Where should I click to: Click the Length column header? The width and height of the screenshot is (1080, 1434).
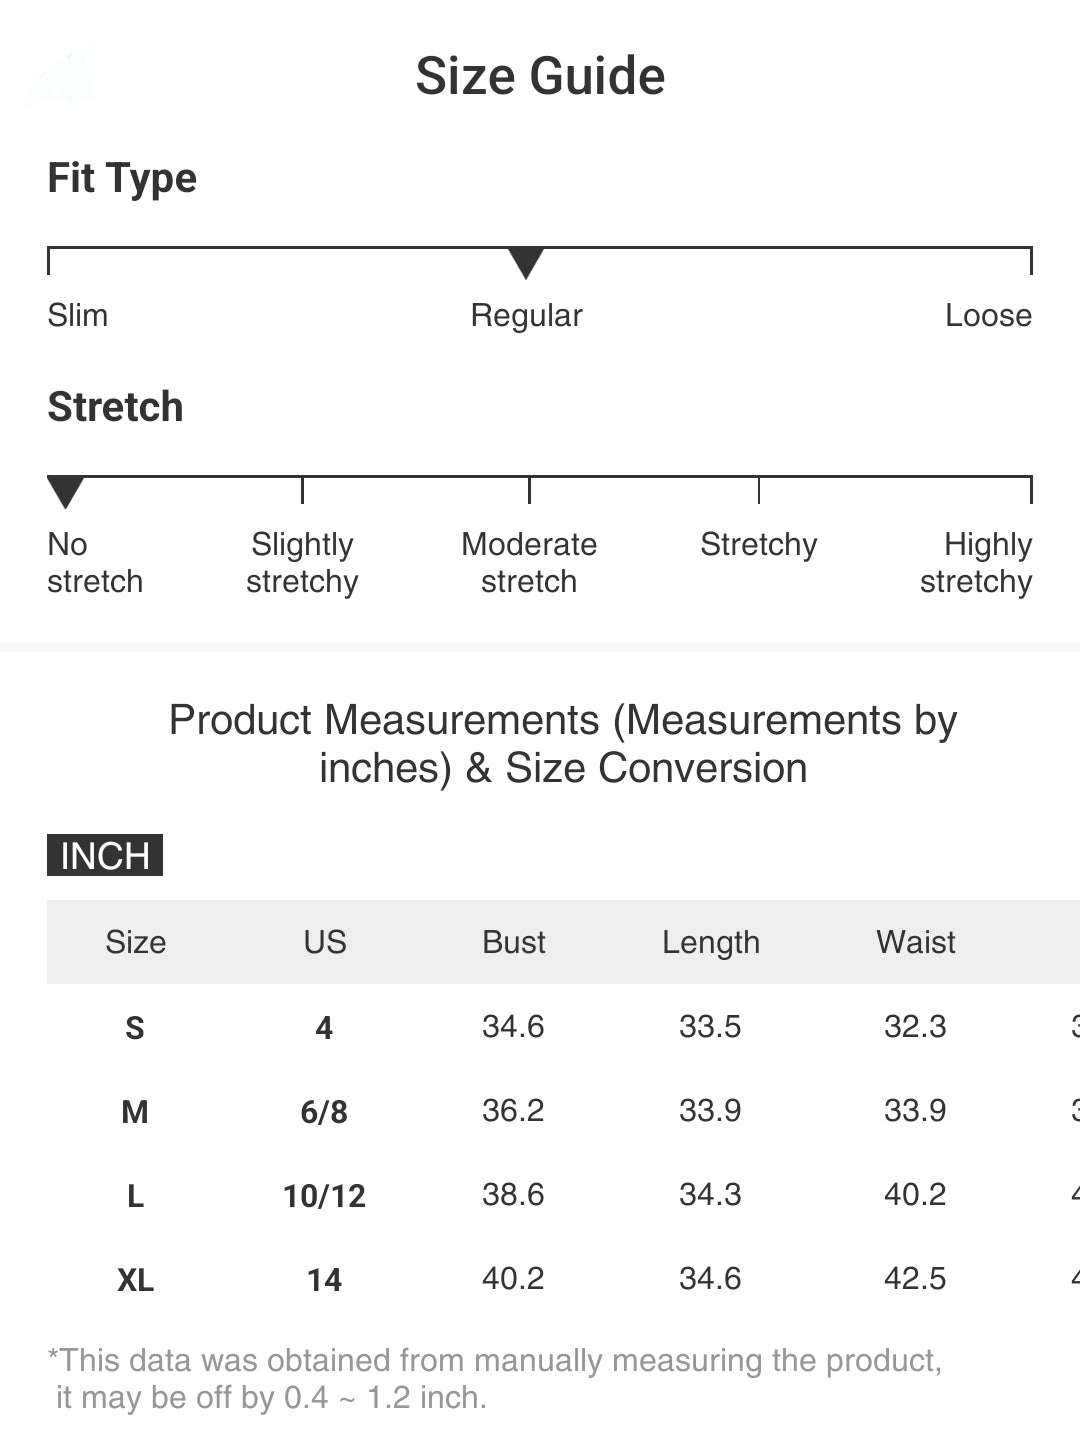tap(711, 942)
